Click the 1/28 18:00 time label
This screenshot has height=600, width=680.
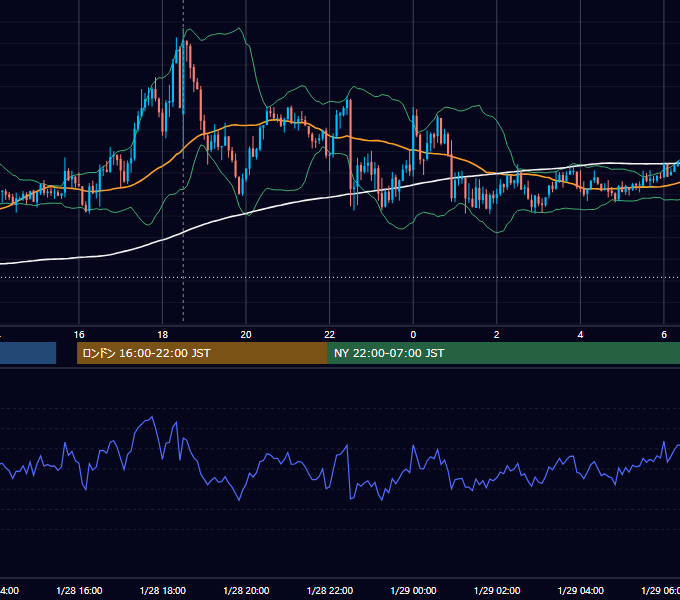[x=163, y=590]
